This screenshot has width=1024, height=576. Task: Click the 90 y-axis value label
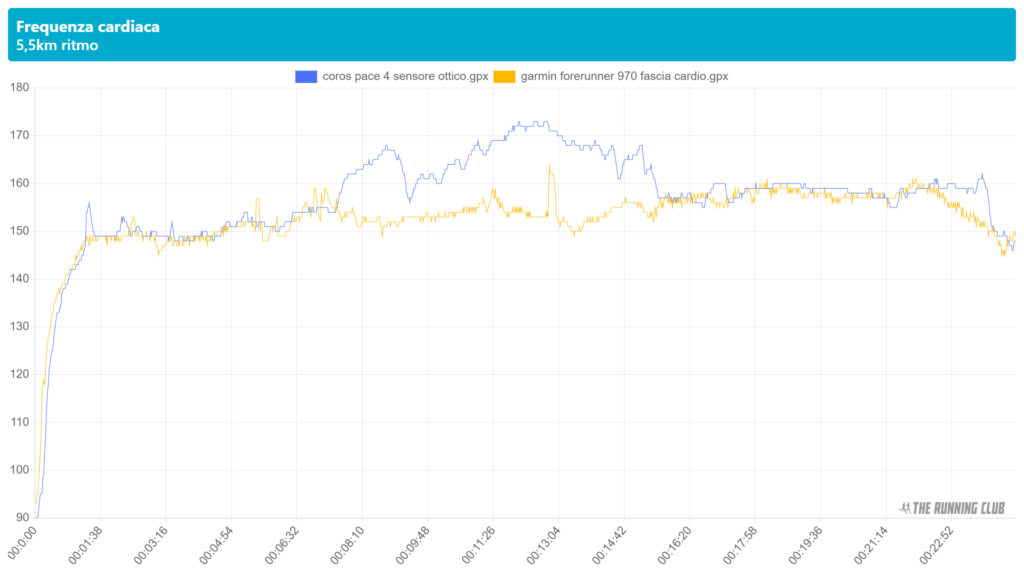(x=22, y=518)
